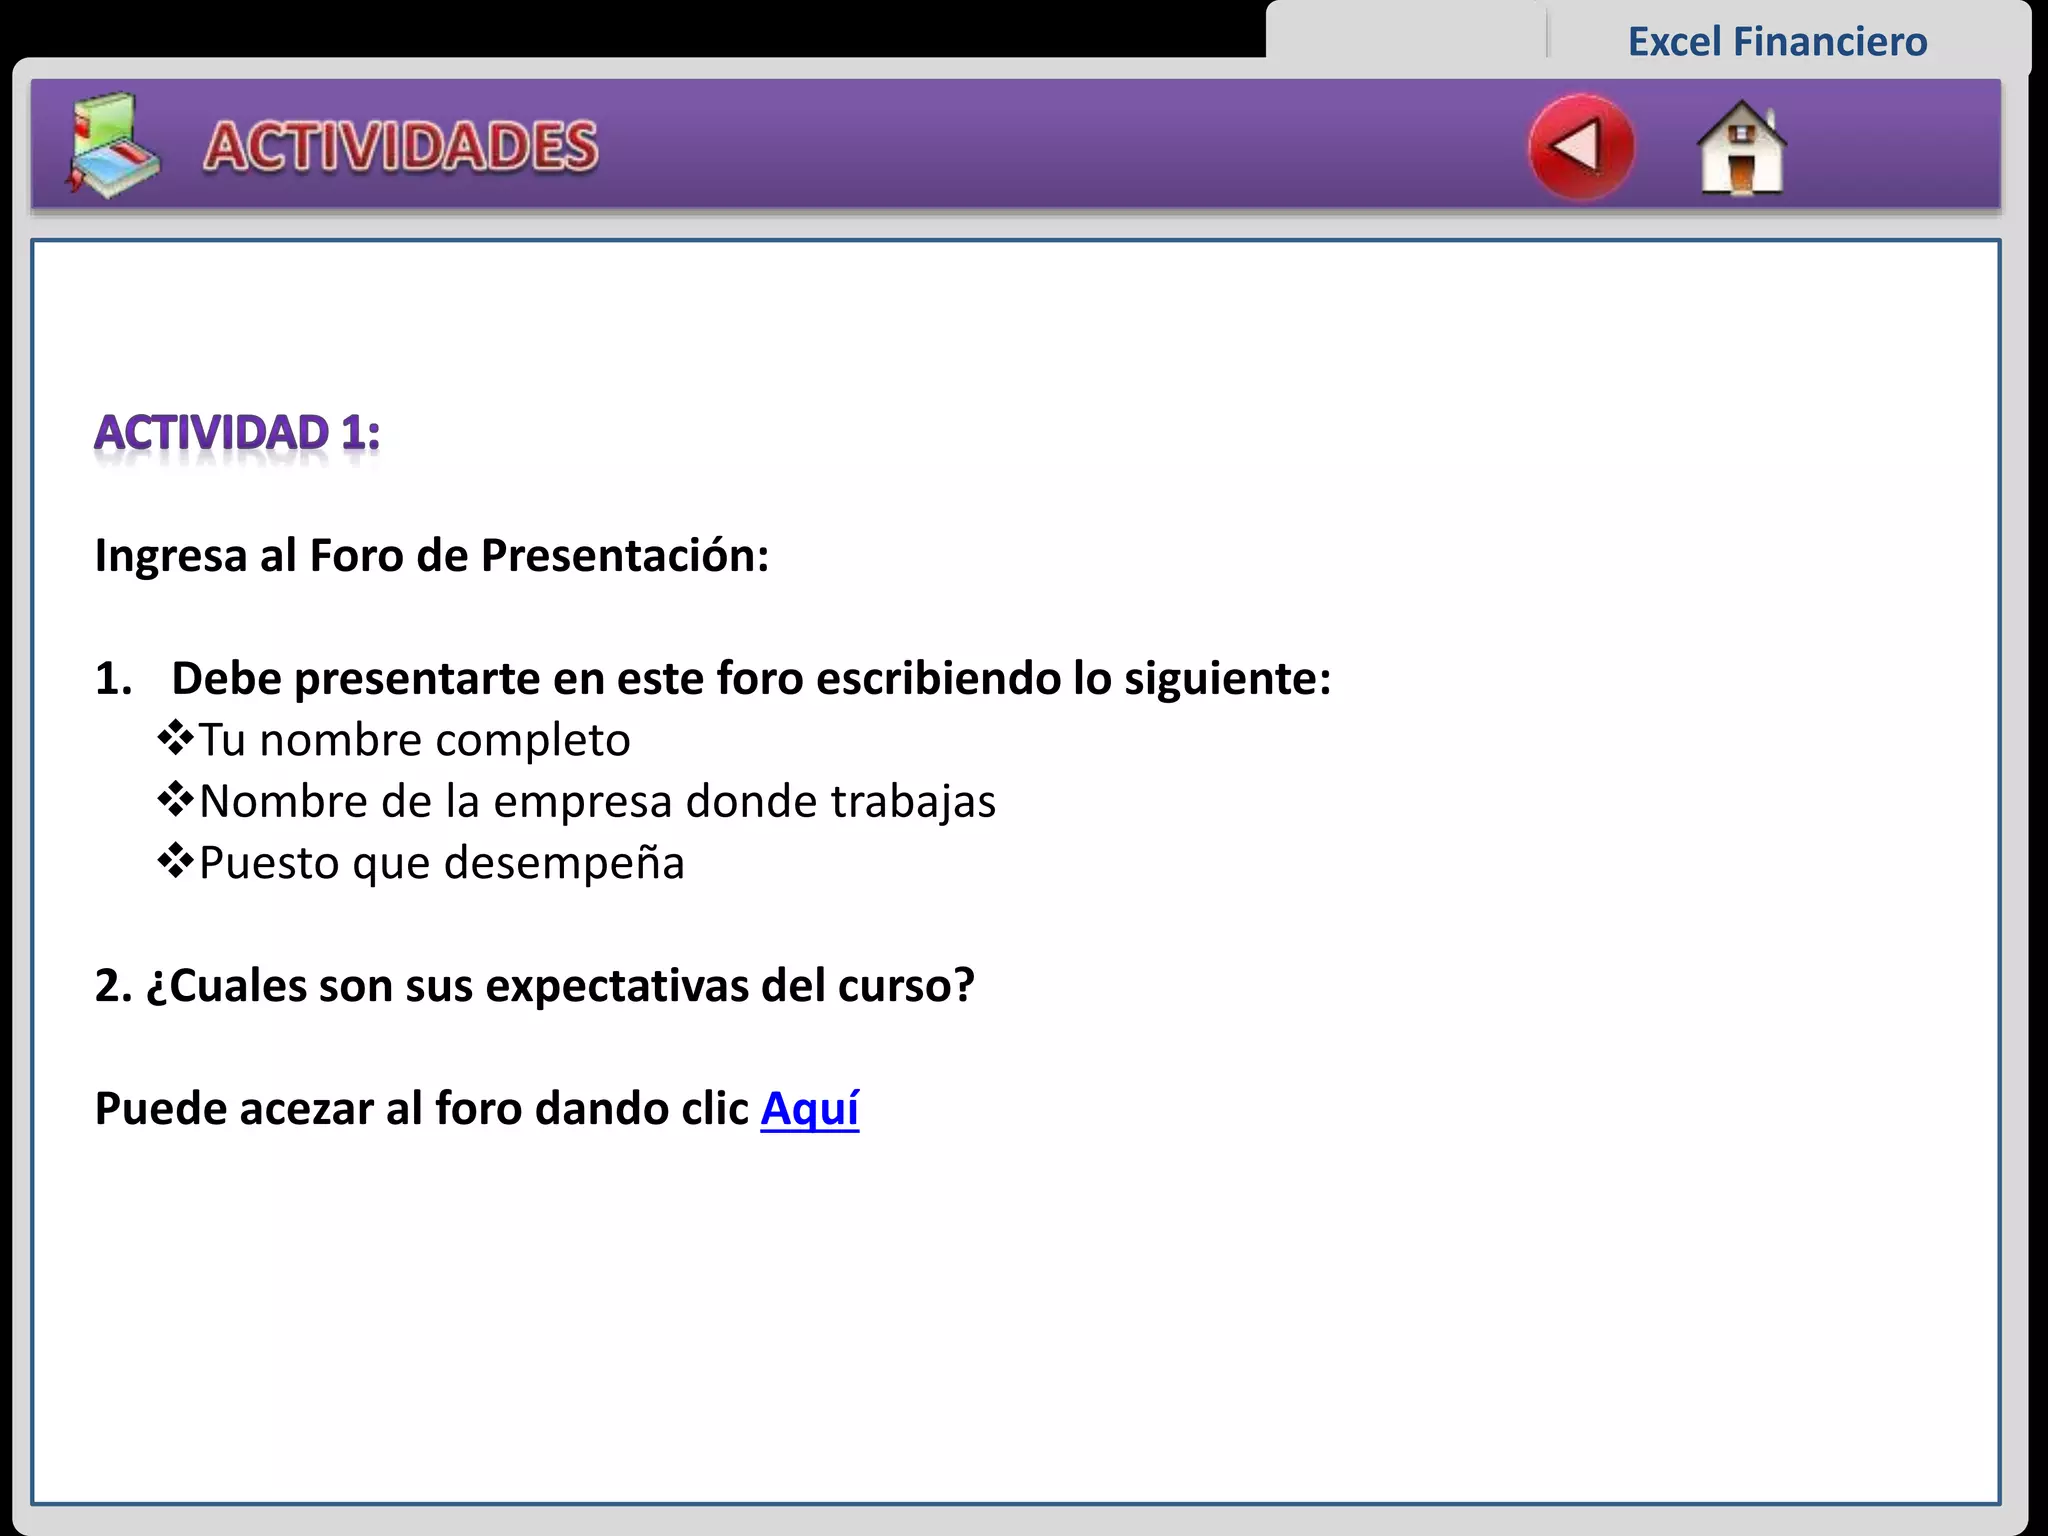Click the 'Puesto que desempeña' bullet
Image resolution: width=2048 pixels, height=1536 pixels.
(421, 863)
